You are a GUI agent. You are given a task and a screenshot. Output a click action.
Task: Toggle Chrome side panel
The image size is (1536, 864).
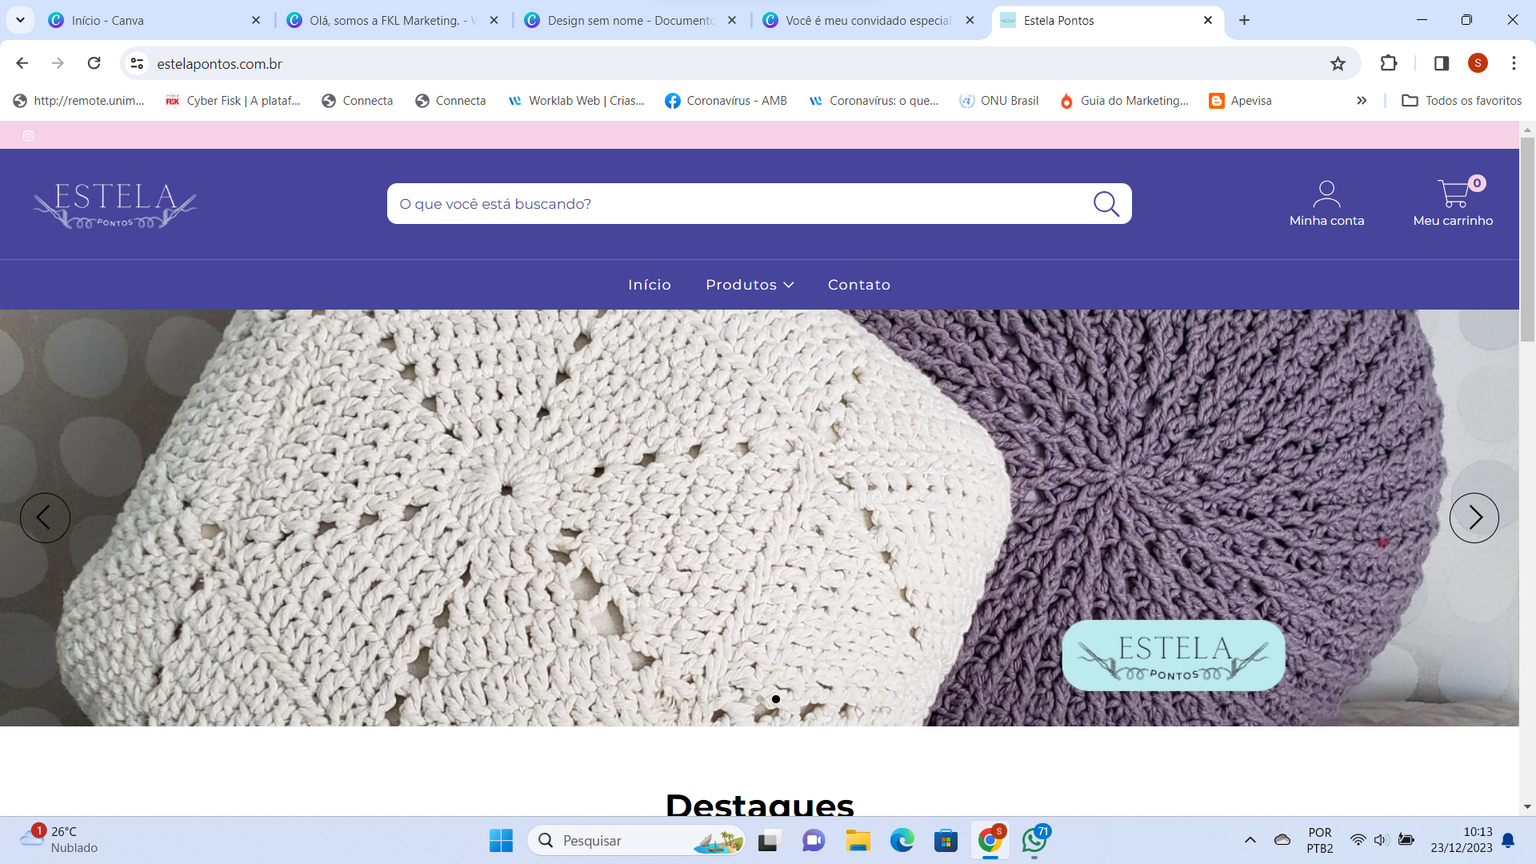(x=1441, y=64)
